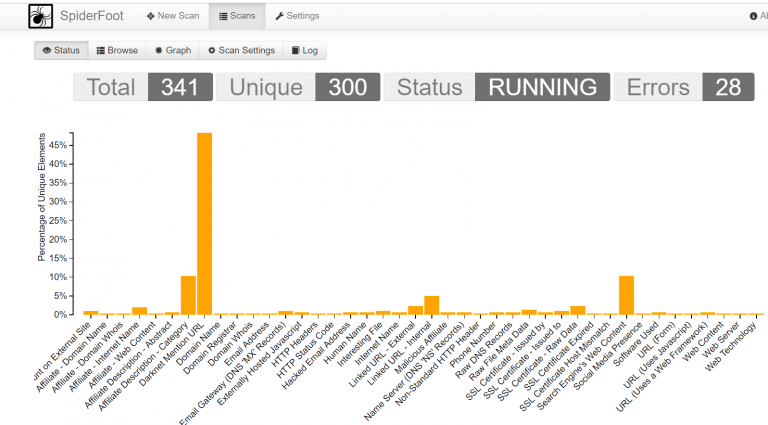Click the 'URL (Form)' axis label
Viewport: 768px width, 425px height.
(x=657, y=339)
